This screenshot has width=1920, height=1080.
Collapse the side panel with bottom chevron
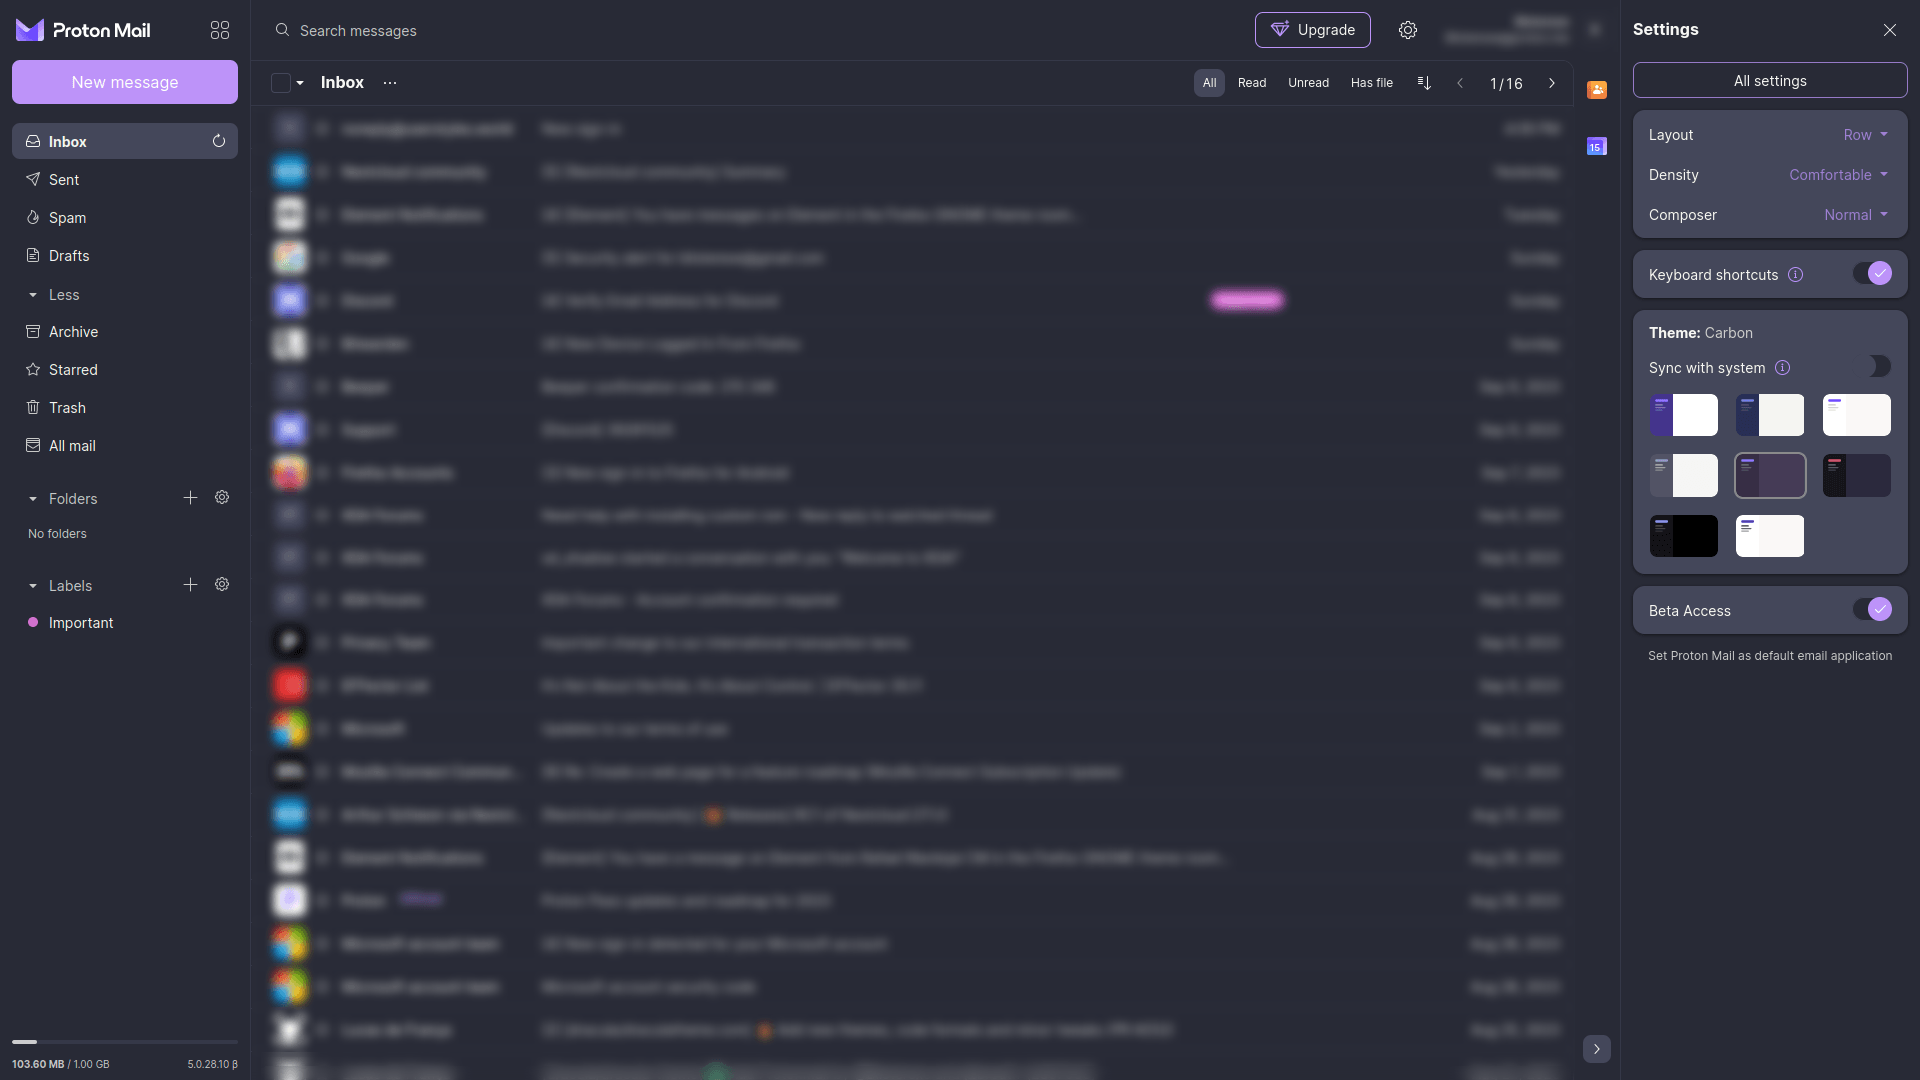click(1597, 1049)
